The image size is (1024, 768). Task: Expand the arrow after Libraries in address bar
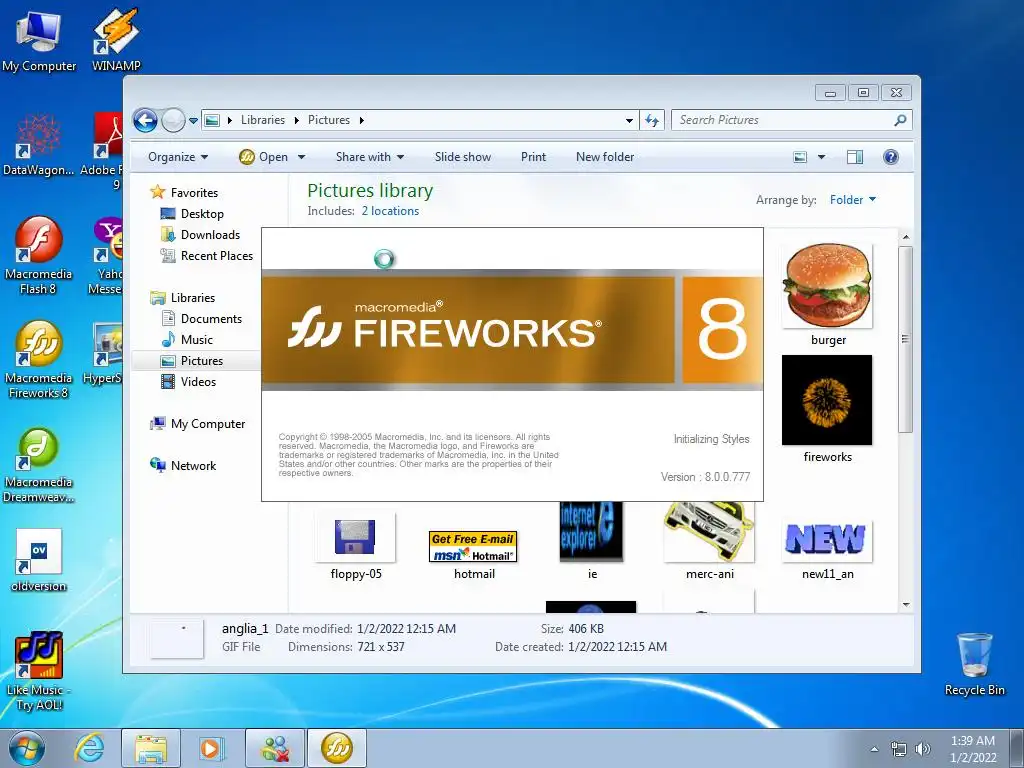296,120
